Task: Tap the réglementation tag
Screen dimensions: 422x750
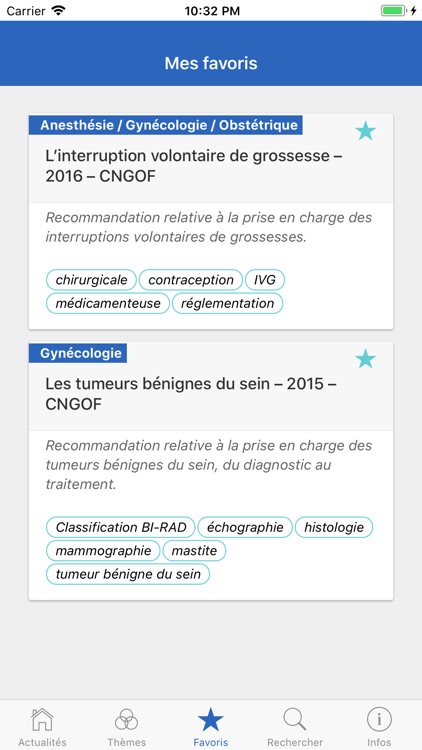Action: coord(227,303)
